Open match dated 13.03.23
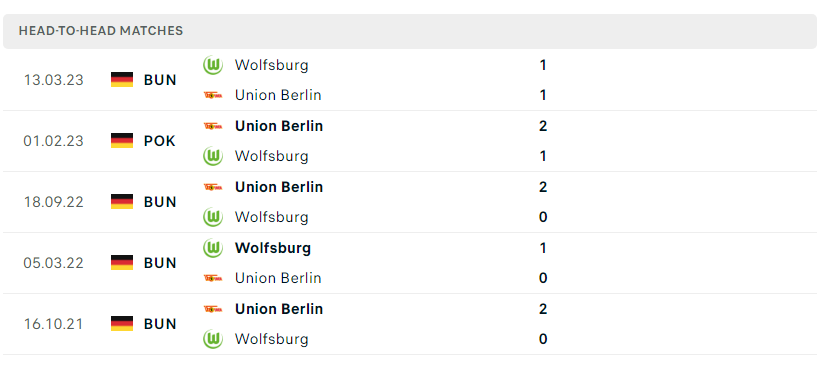The height and width of the screenshot is (375, 824). point(410,80)
